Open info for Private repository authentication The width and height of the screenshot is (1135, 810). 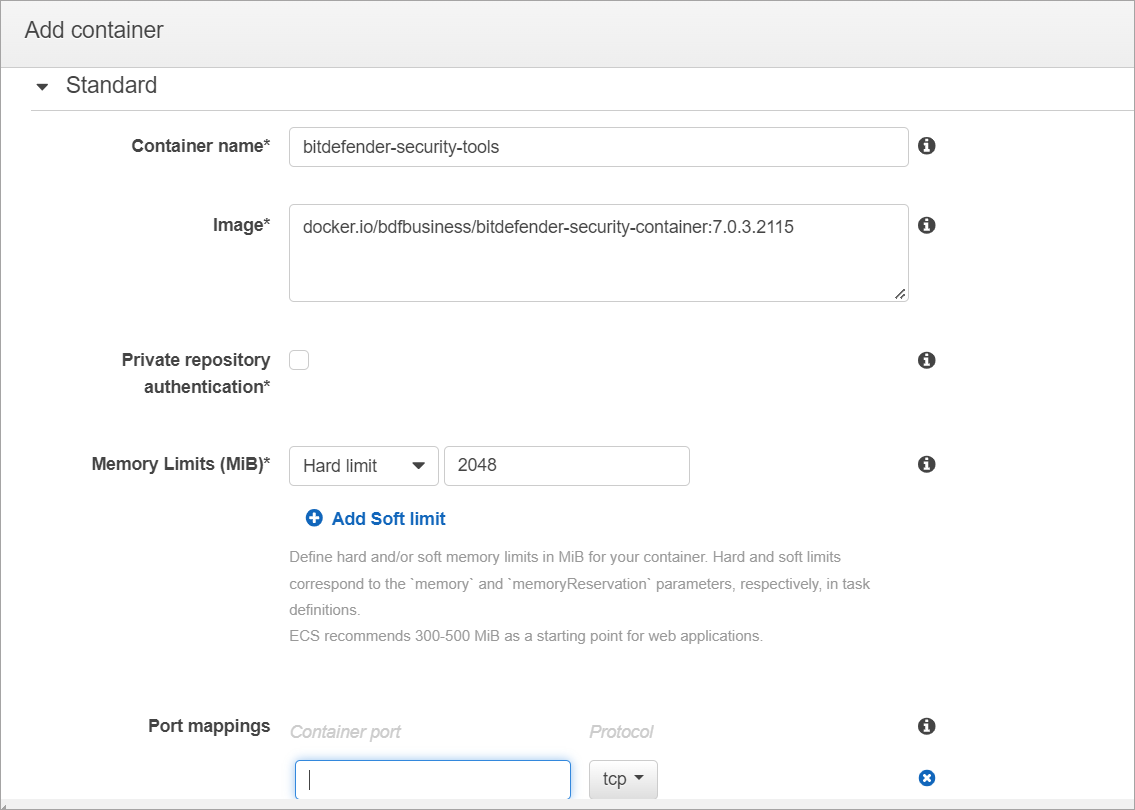tap(927, 360)
